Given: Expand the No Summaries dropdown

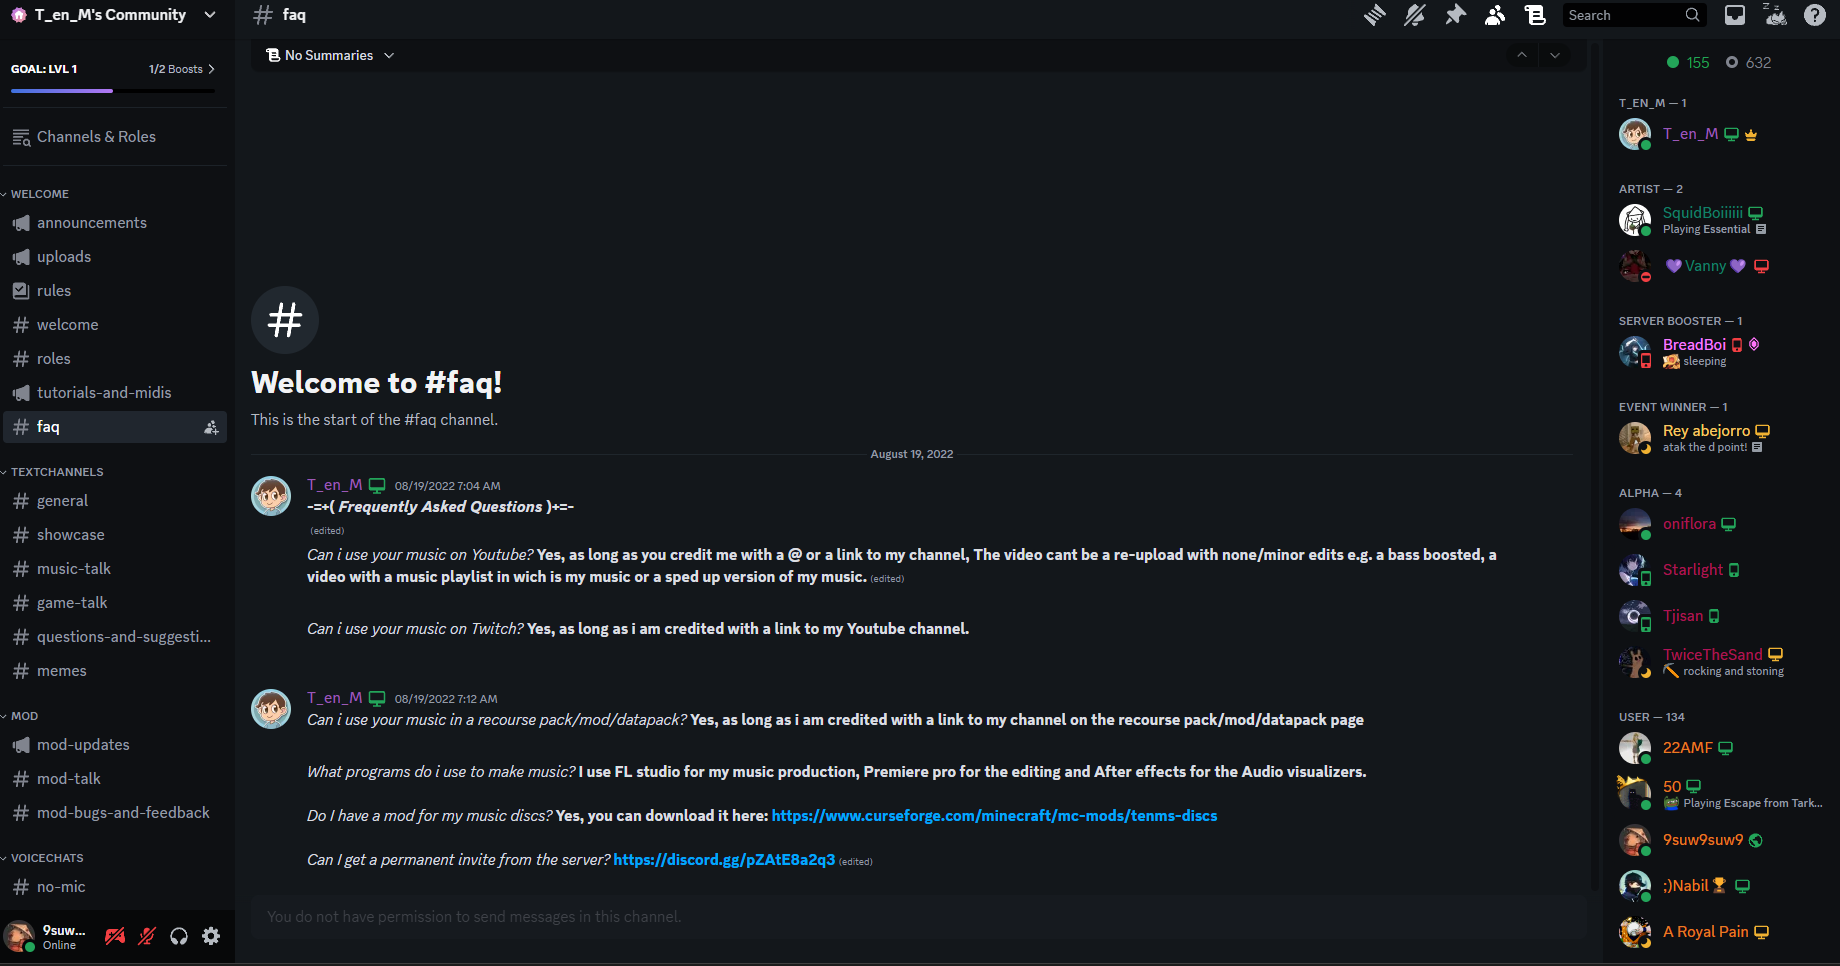Looking at the screenshot, I should 330,55.
